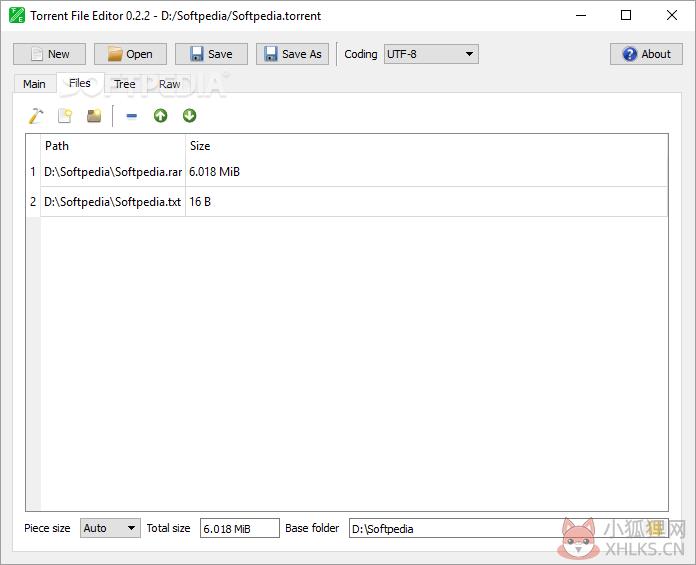The width and height of the screenshot is (696, 565).
Task: Create a new torrent with New button
Action: coord(49,54)
